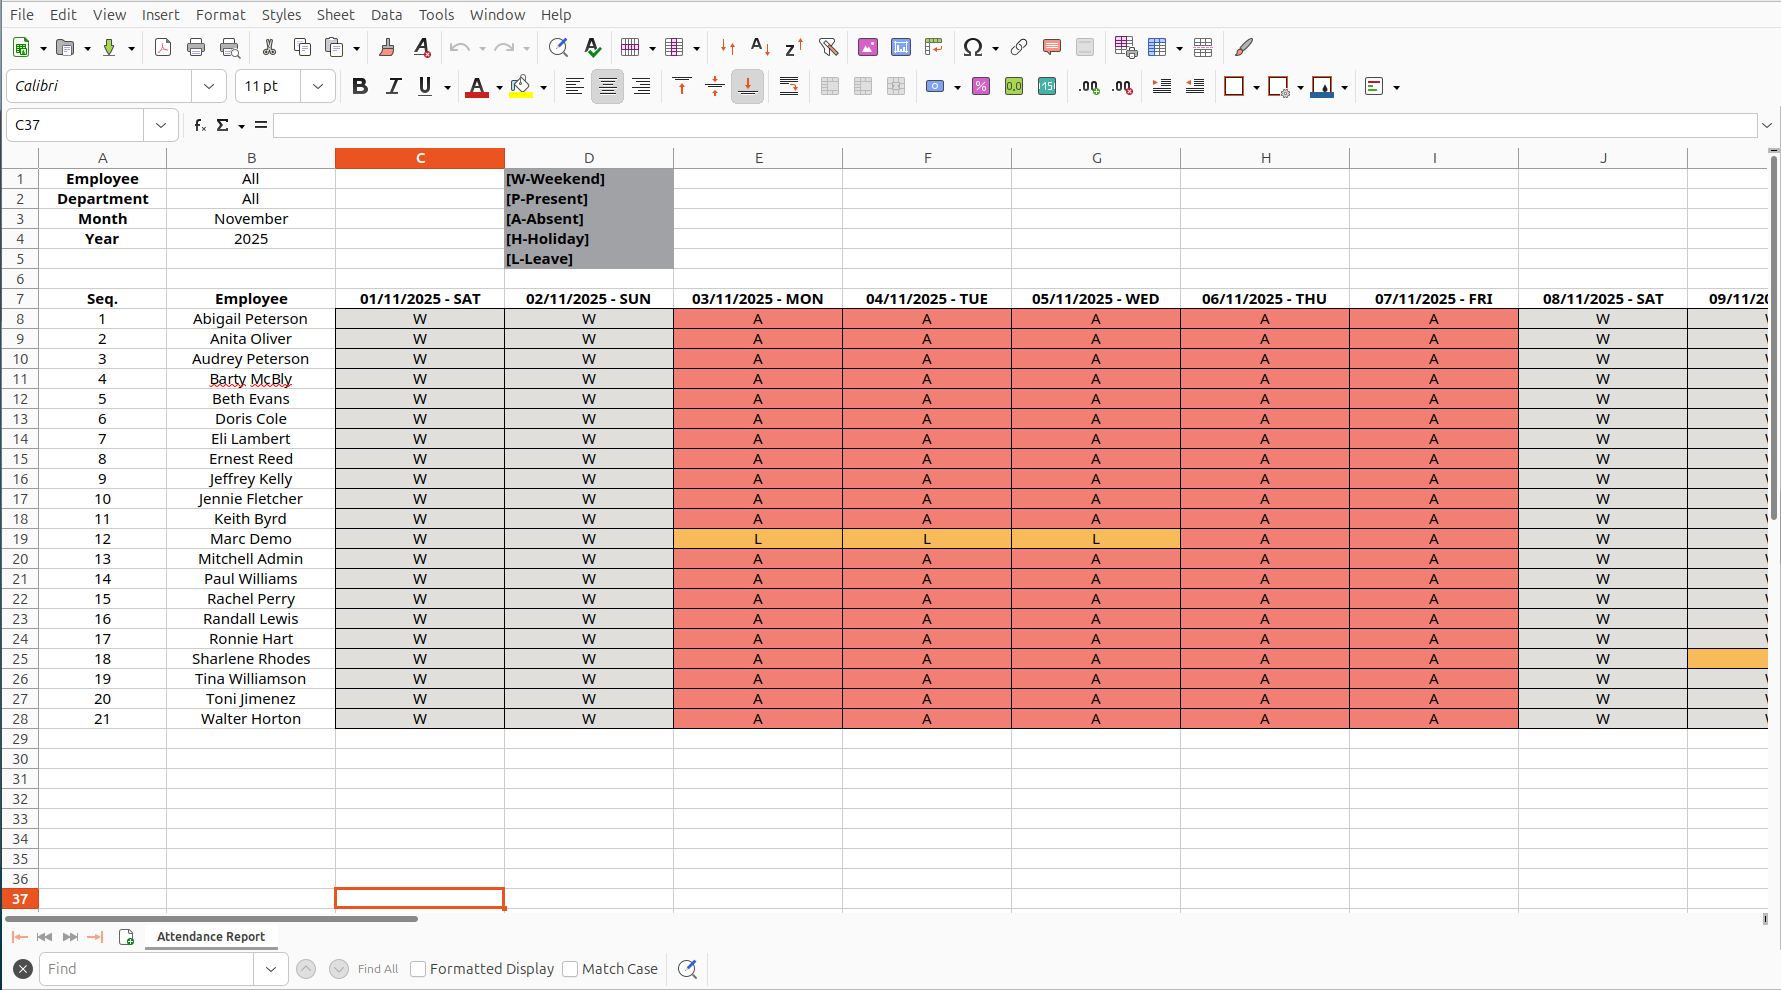Open the Special Character omega icon
Image resolution: width=1781 pixels, height=990 pixels.
[972, 47]
